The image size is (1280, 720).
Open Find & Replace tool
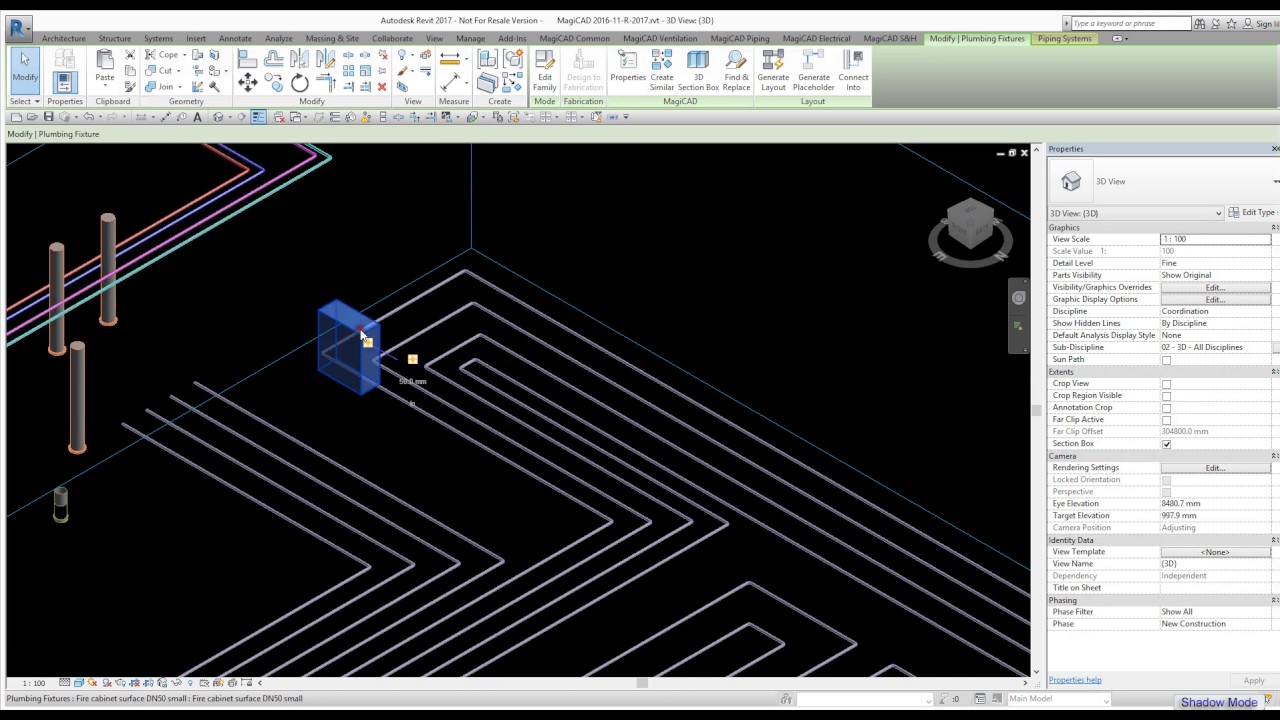tap(736, 70)
